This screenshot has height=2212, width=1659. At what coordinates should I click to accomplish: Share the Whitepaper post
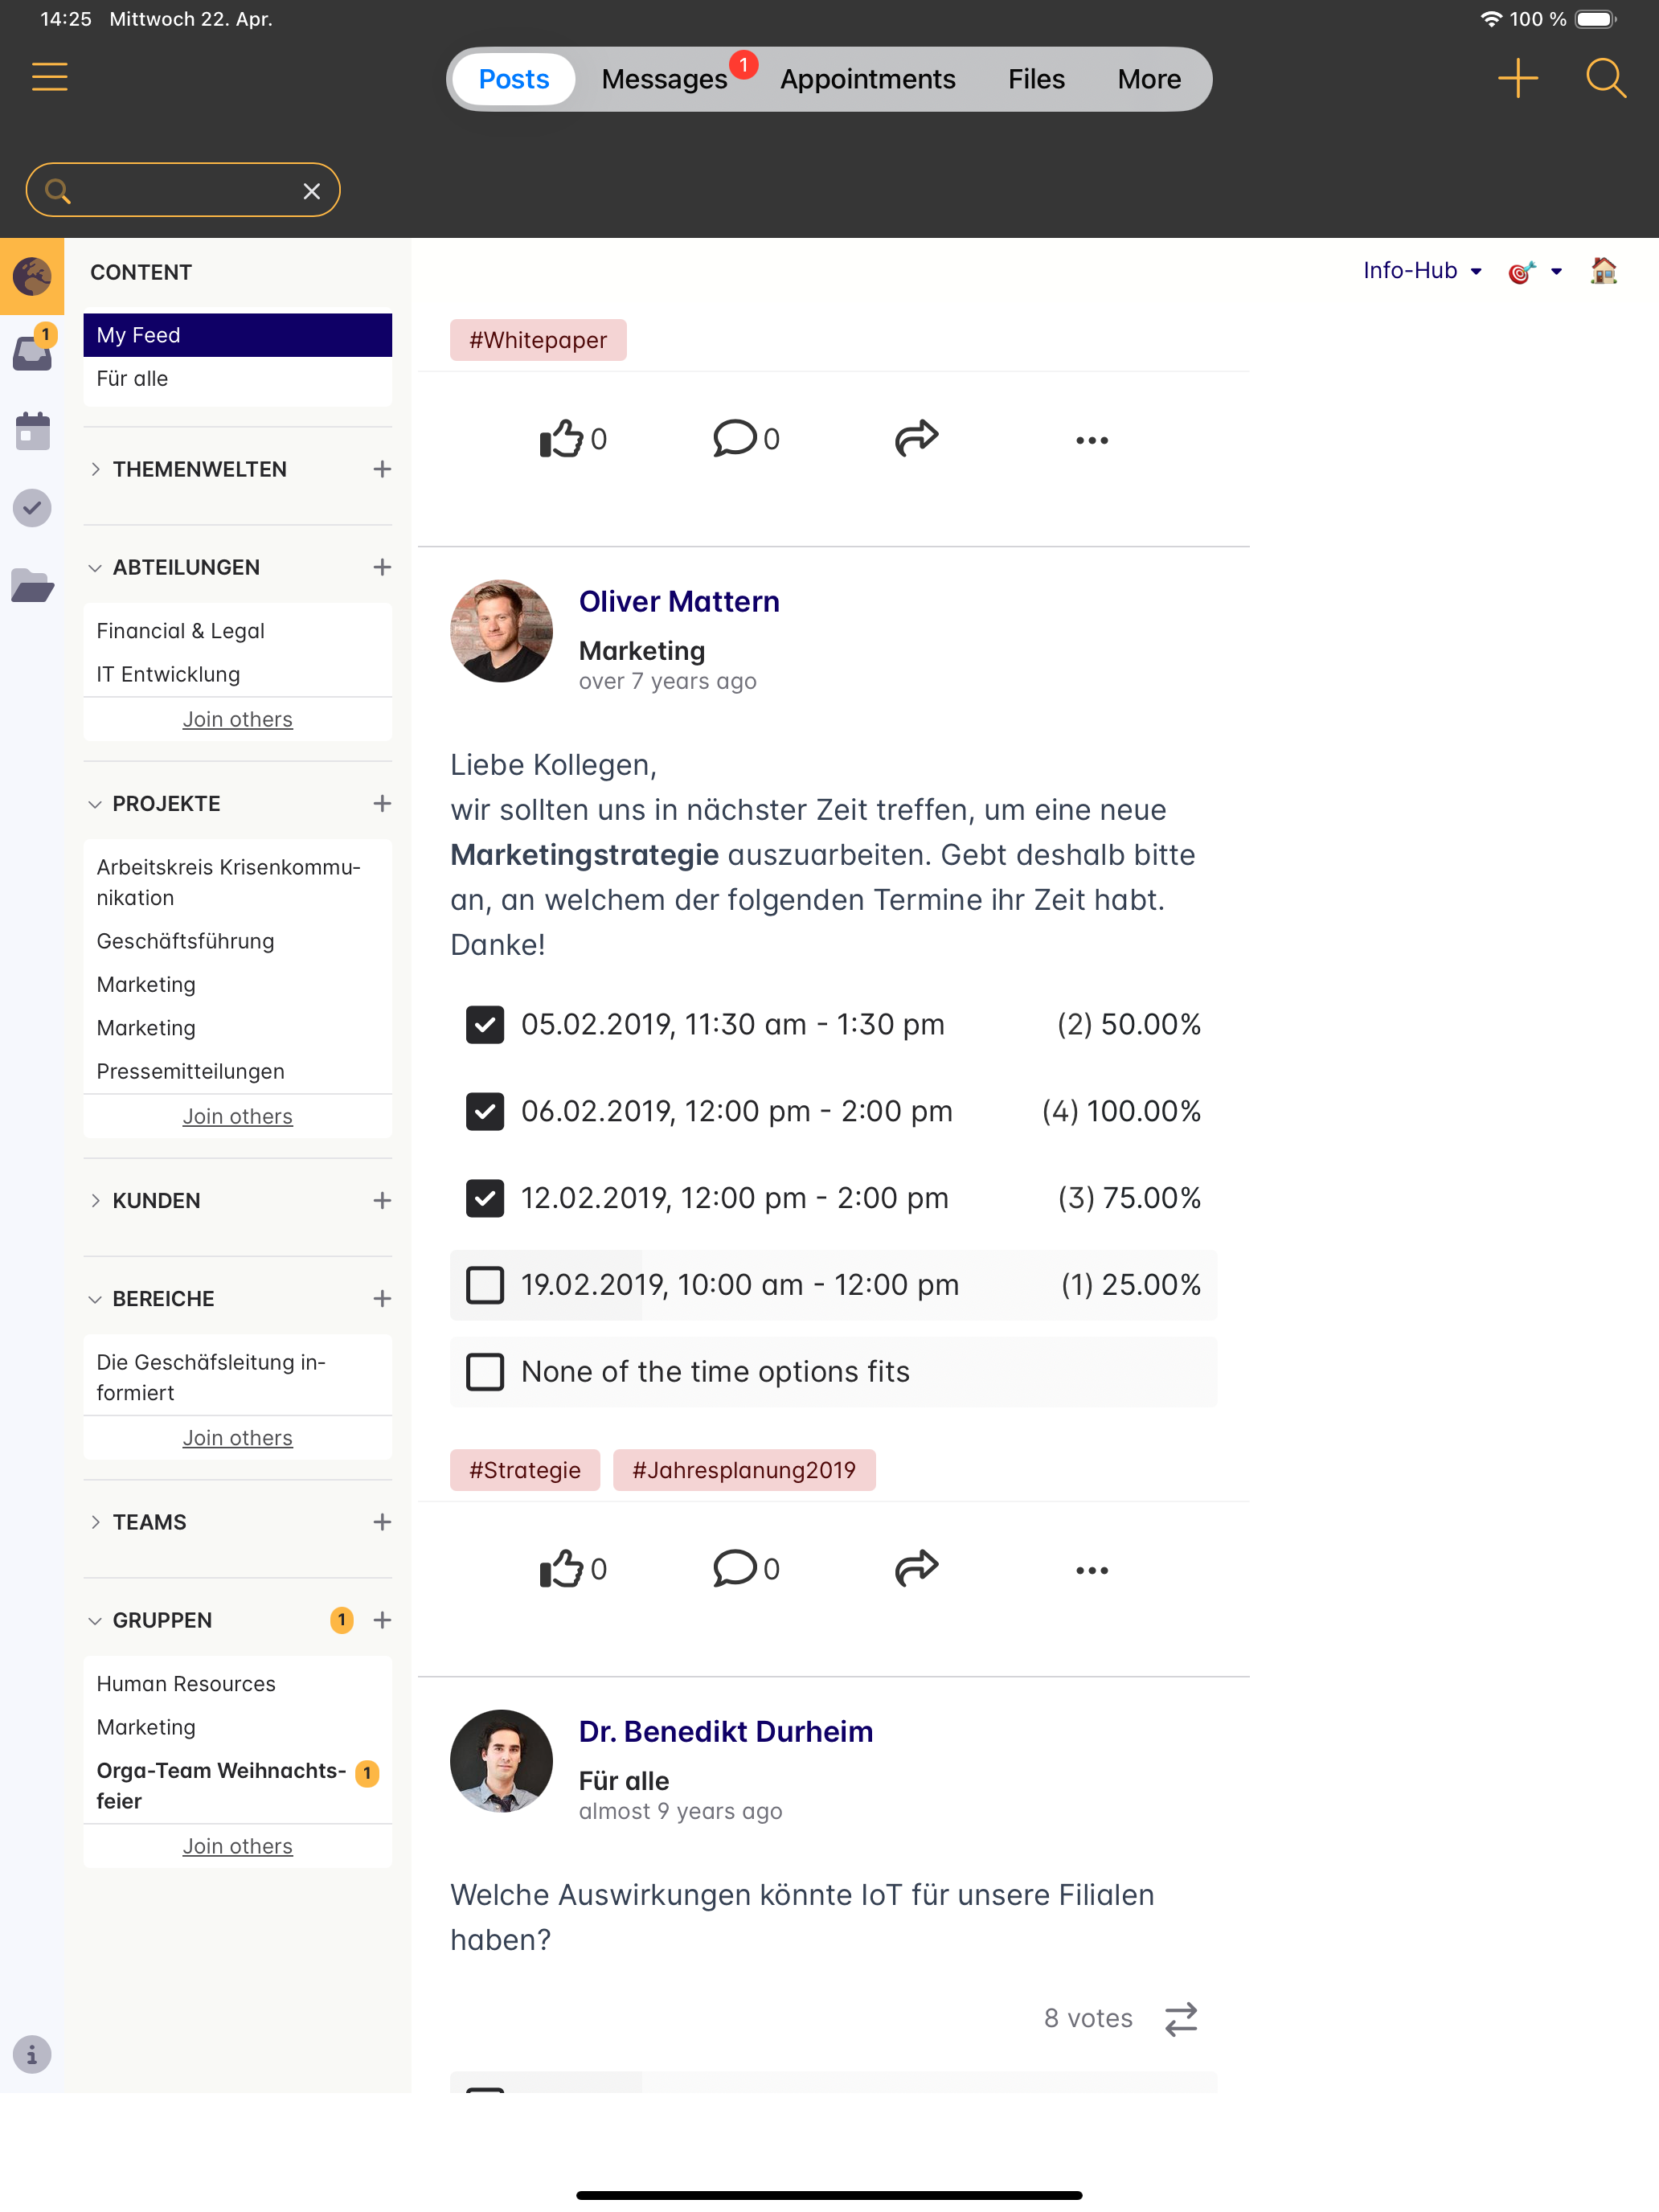point(916,438)
